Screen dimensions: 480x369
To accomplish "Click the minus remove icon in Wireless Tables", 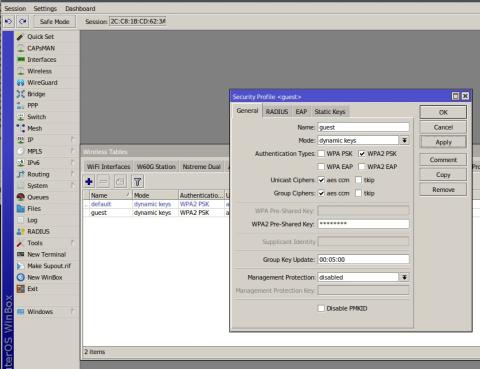I will [104, 182].
